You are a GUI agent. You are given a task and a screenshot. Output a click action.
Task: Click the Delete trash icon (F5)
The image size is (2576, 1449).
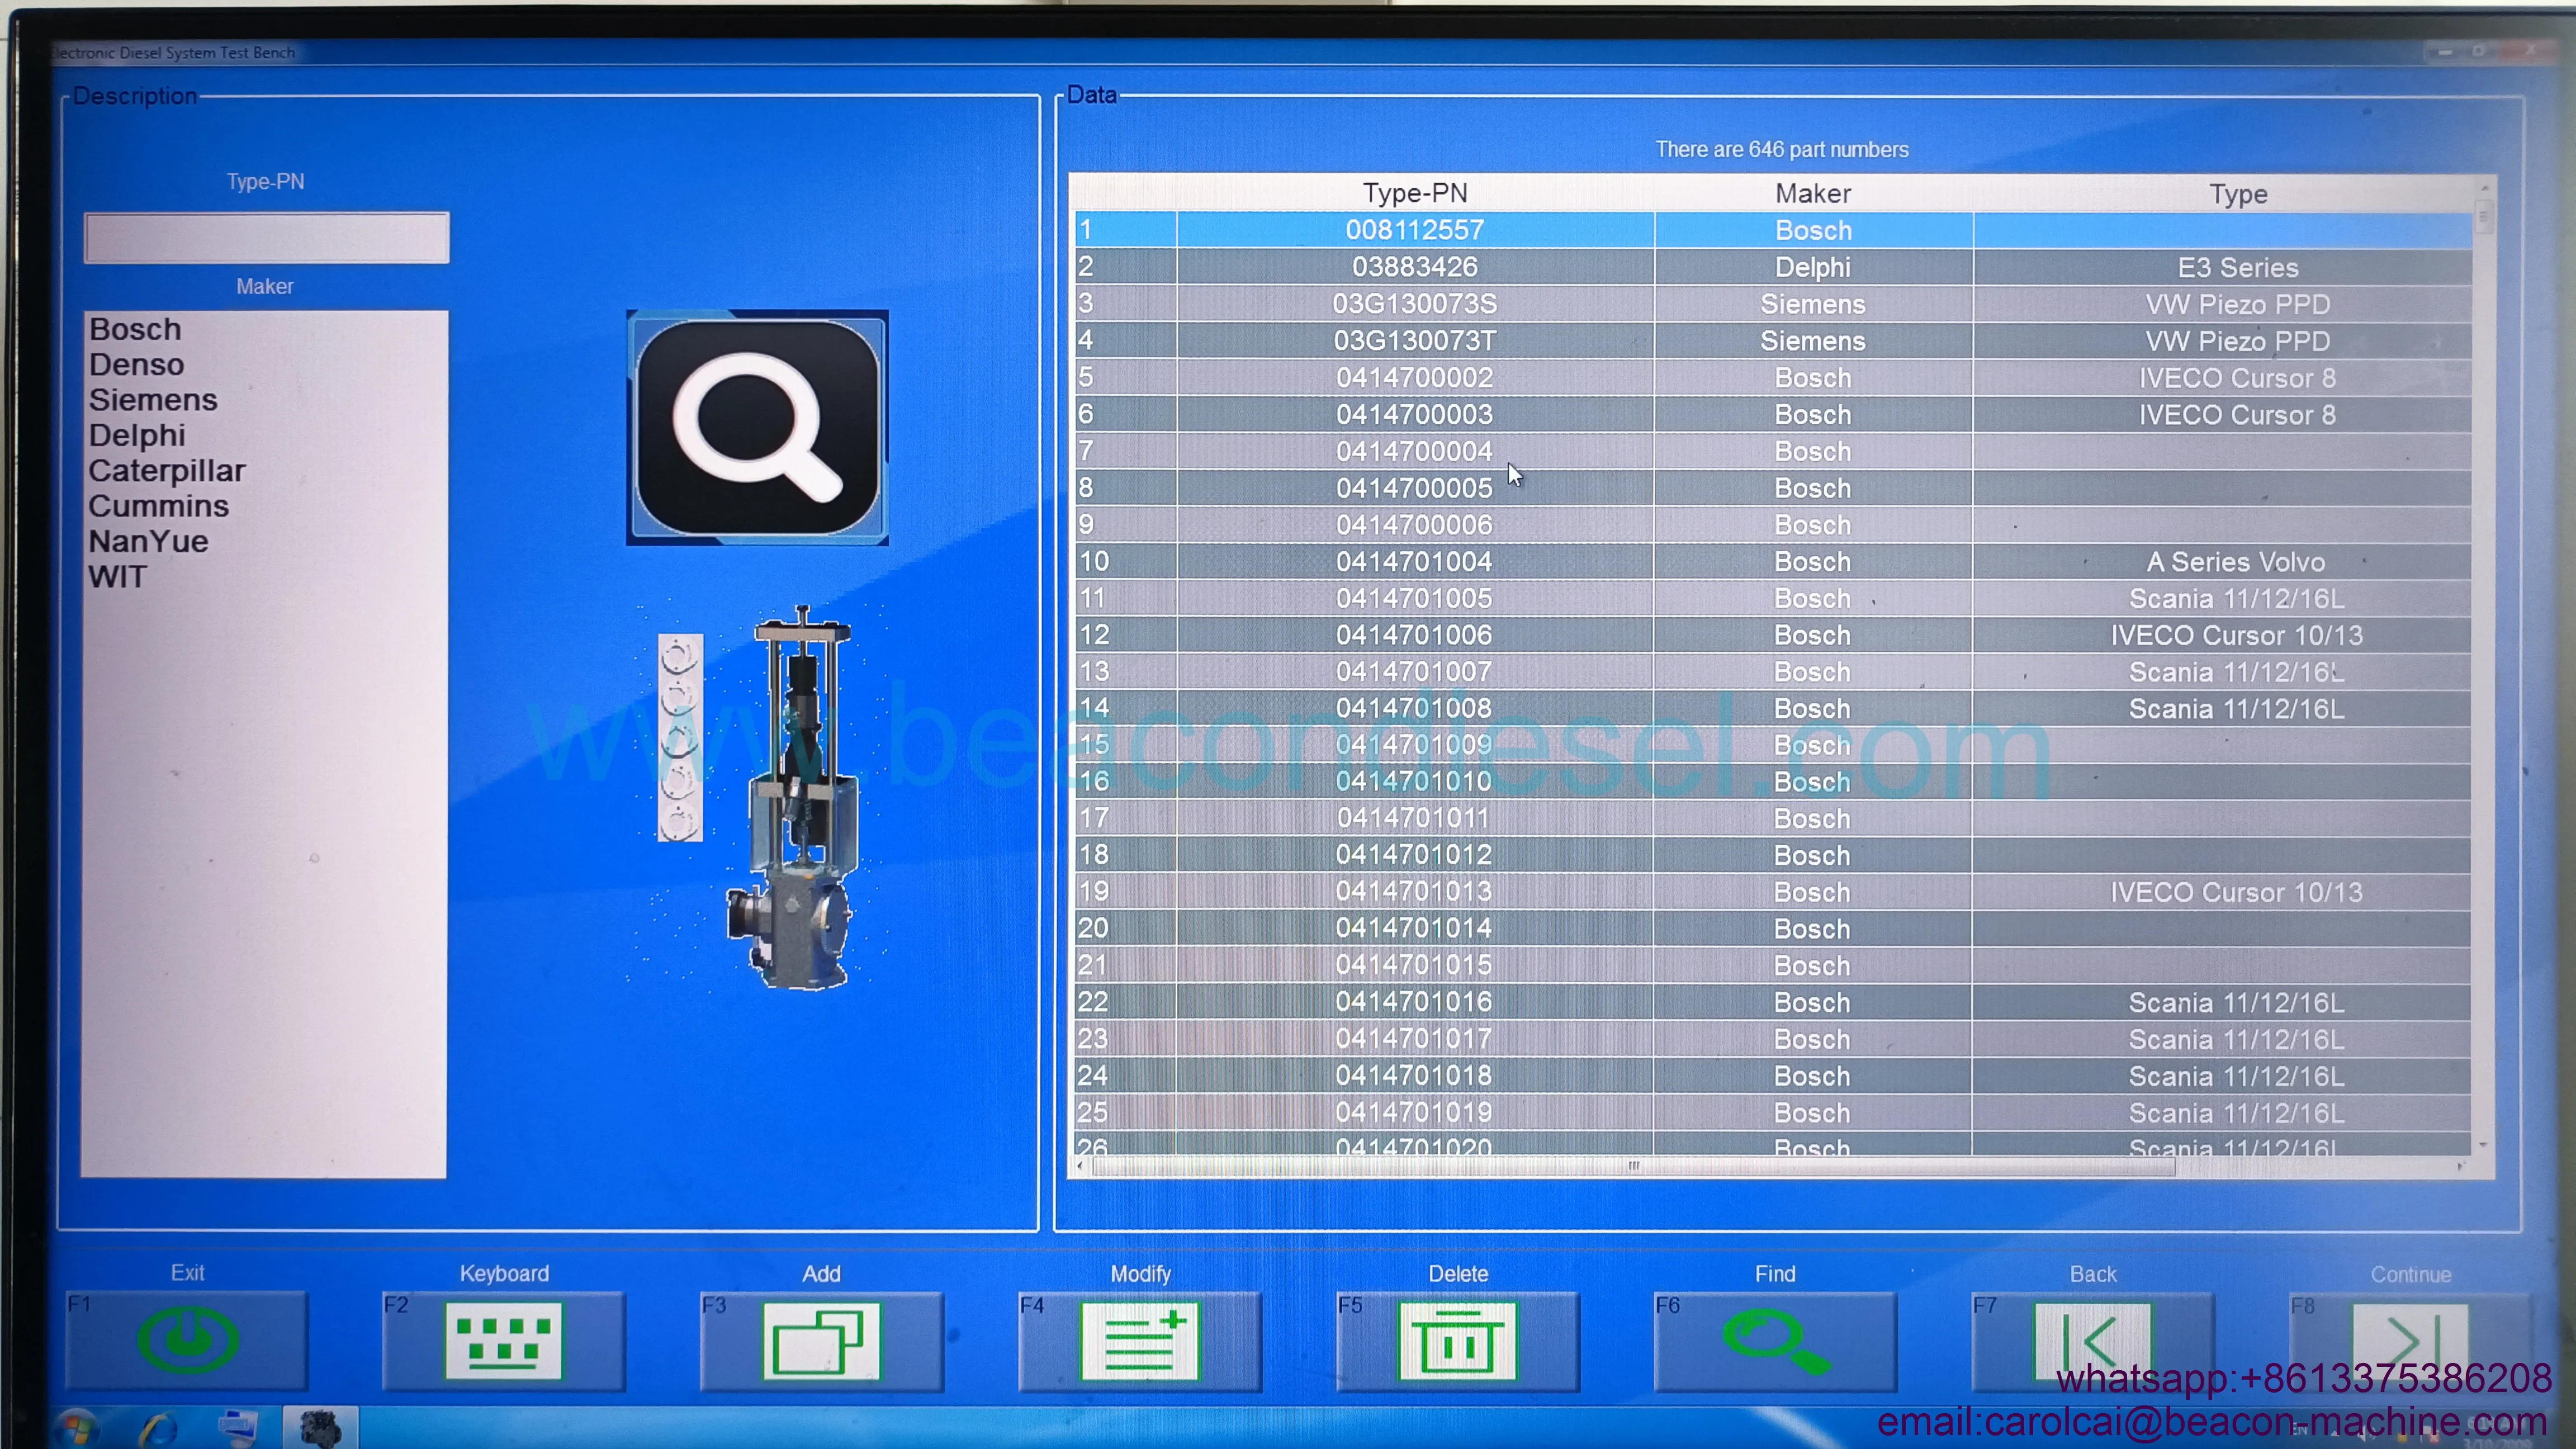point(1457,1340)
